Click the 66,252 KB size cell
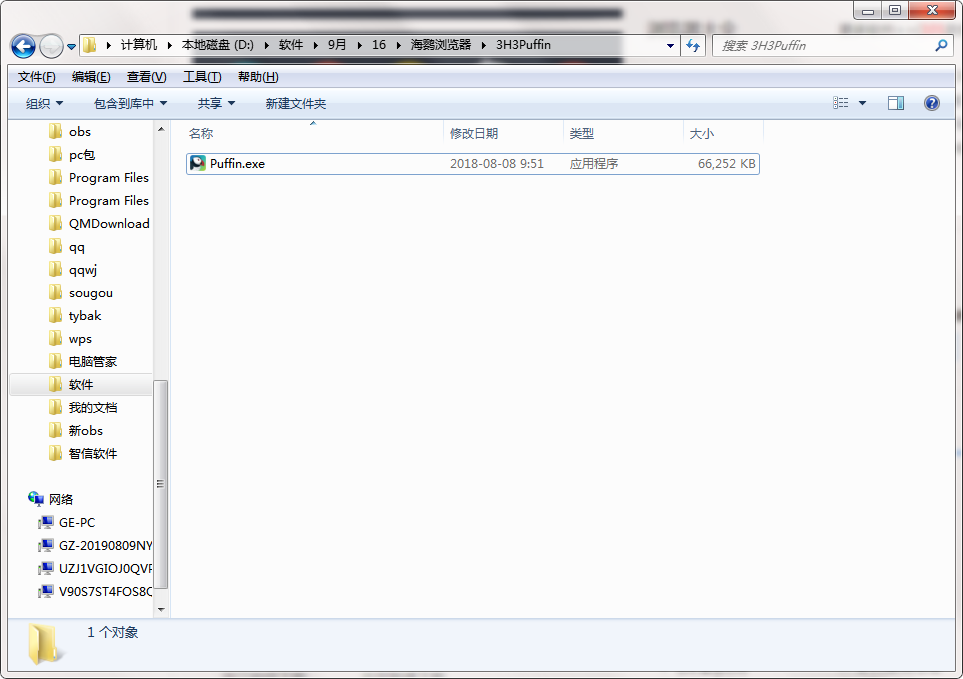The image size is (963, 679). (x=727, y=164)
